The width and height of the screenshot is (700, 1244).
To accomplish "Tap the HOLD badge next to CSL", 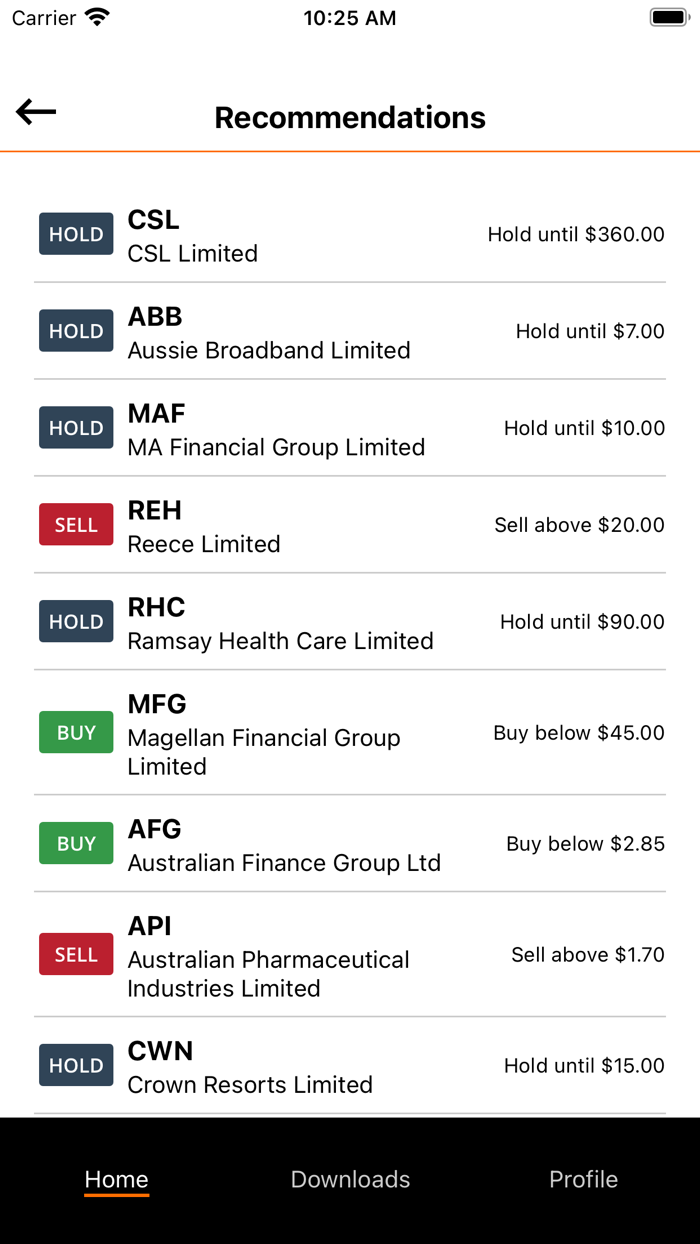I will 76,234.
